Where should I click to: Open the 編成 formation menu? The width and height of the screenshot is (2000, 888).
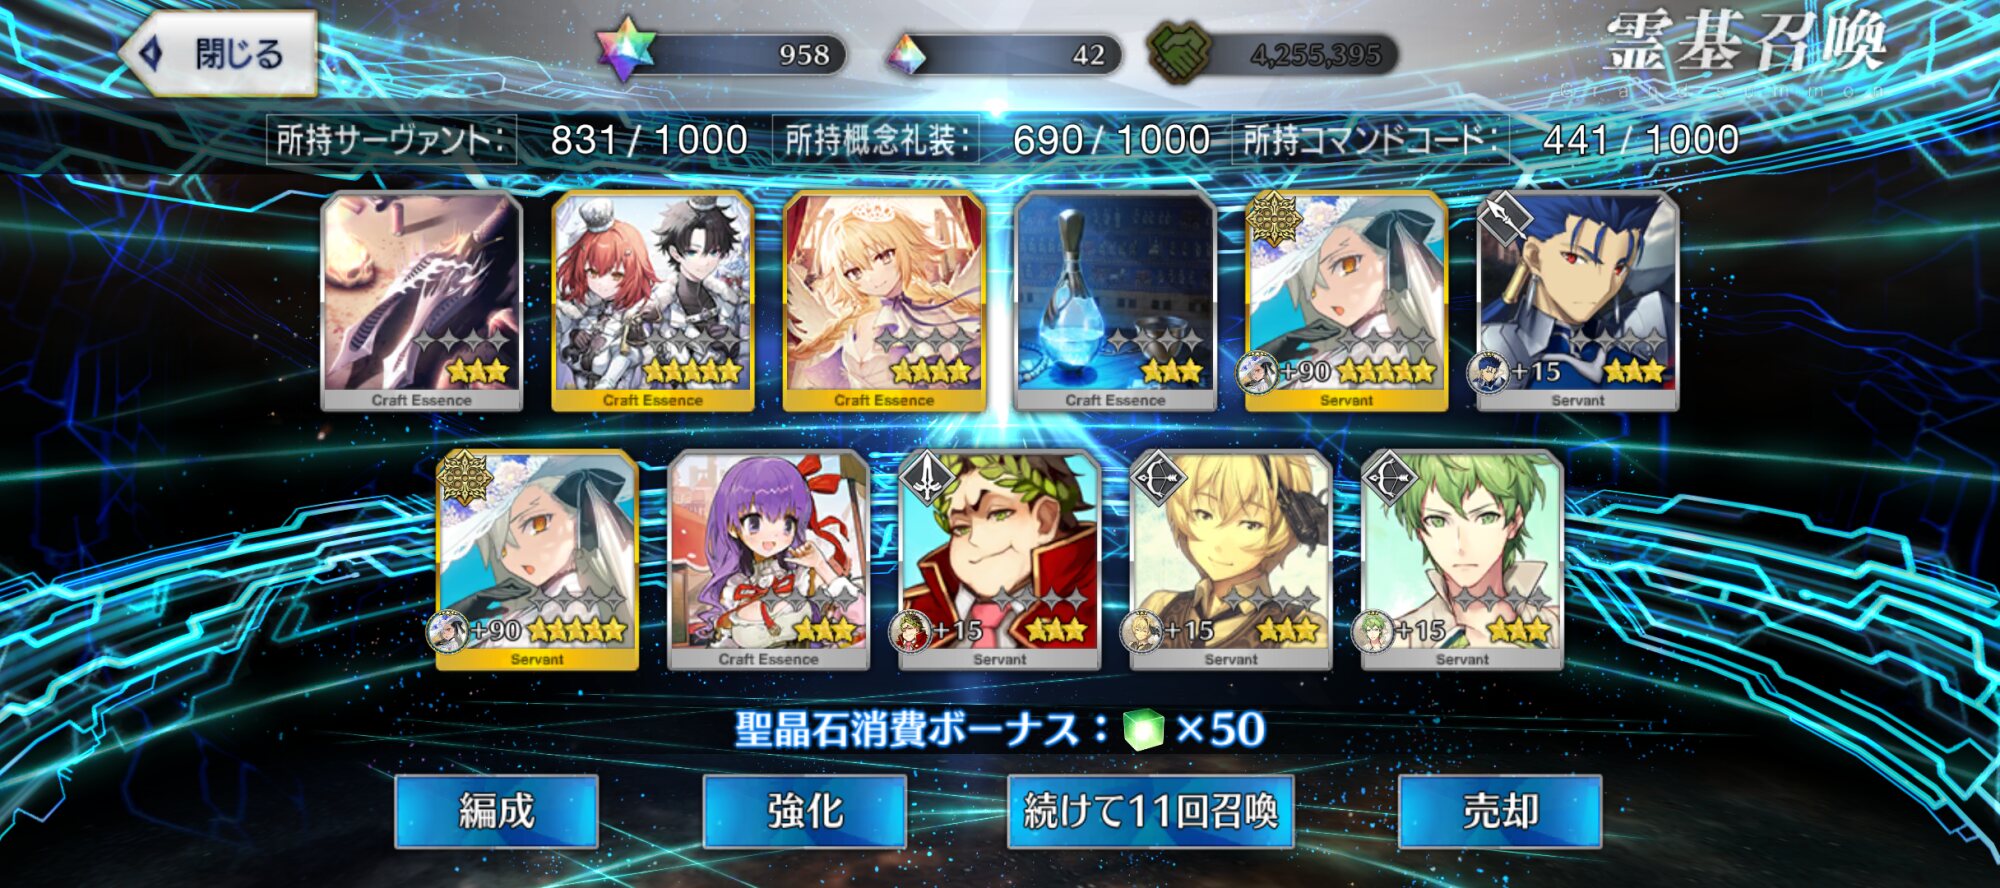(x=497, y=811)
